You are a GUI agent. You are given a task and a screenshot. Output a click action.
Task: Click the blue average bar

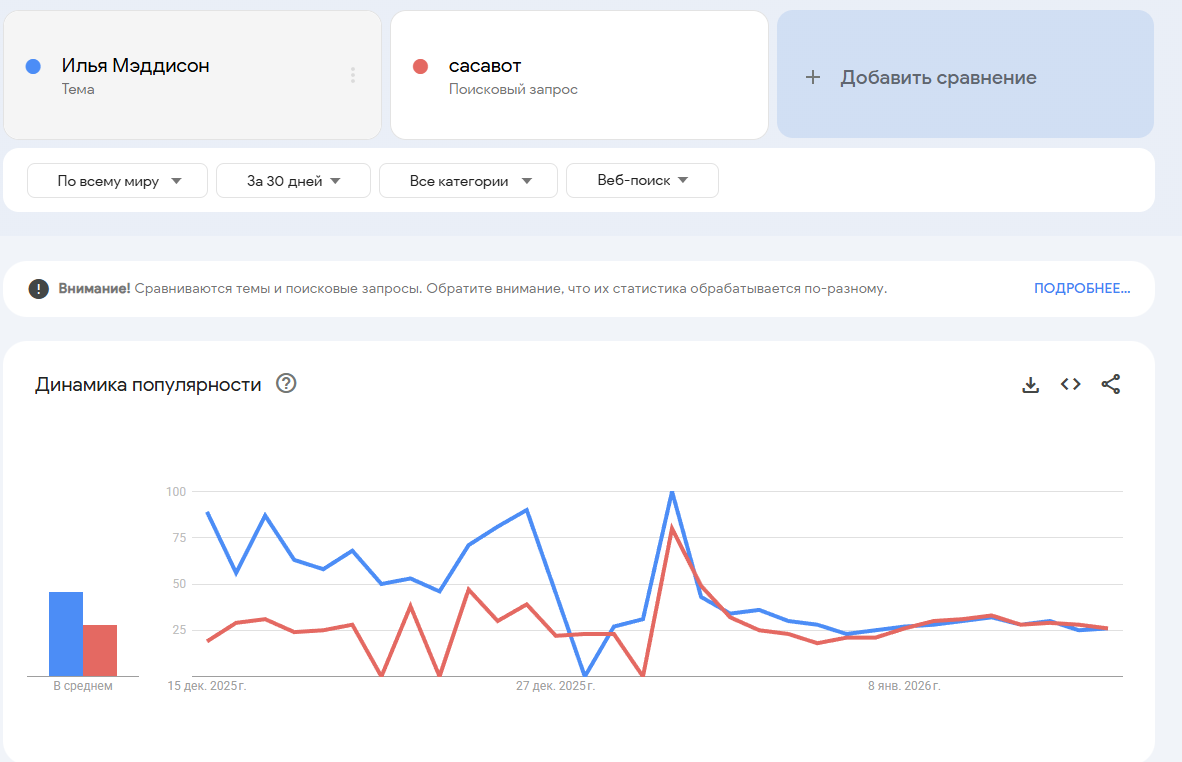[x=66, y=634]
